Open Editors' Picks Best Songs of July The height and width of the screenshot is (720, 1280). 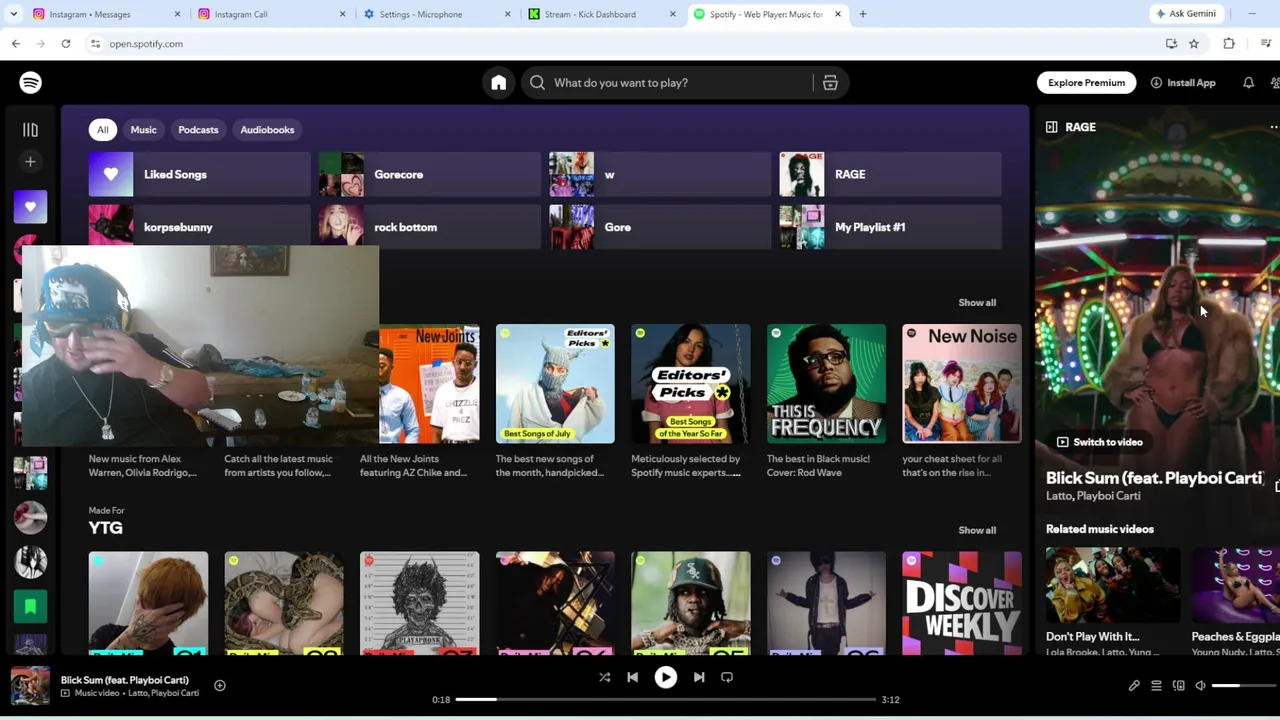coord(555,384)
